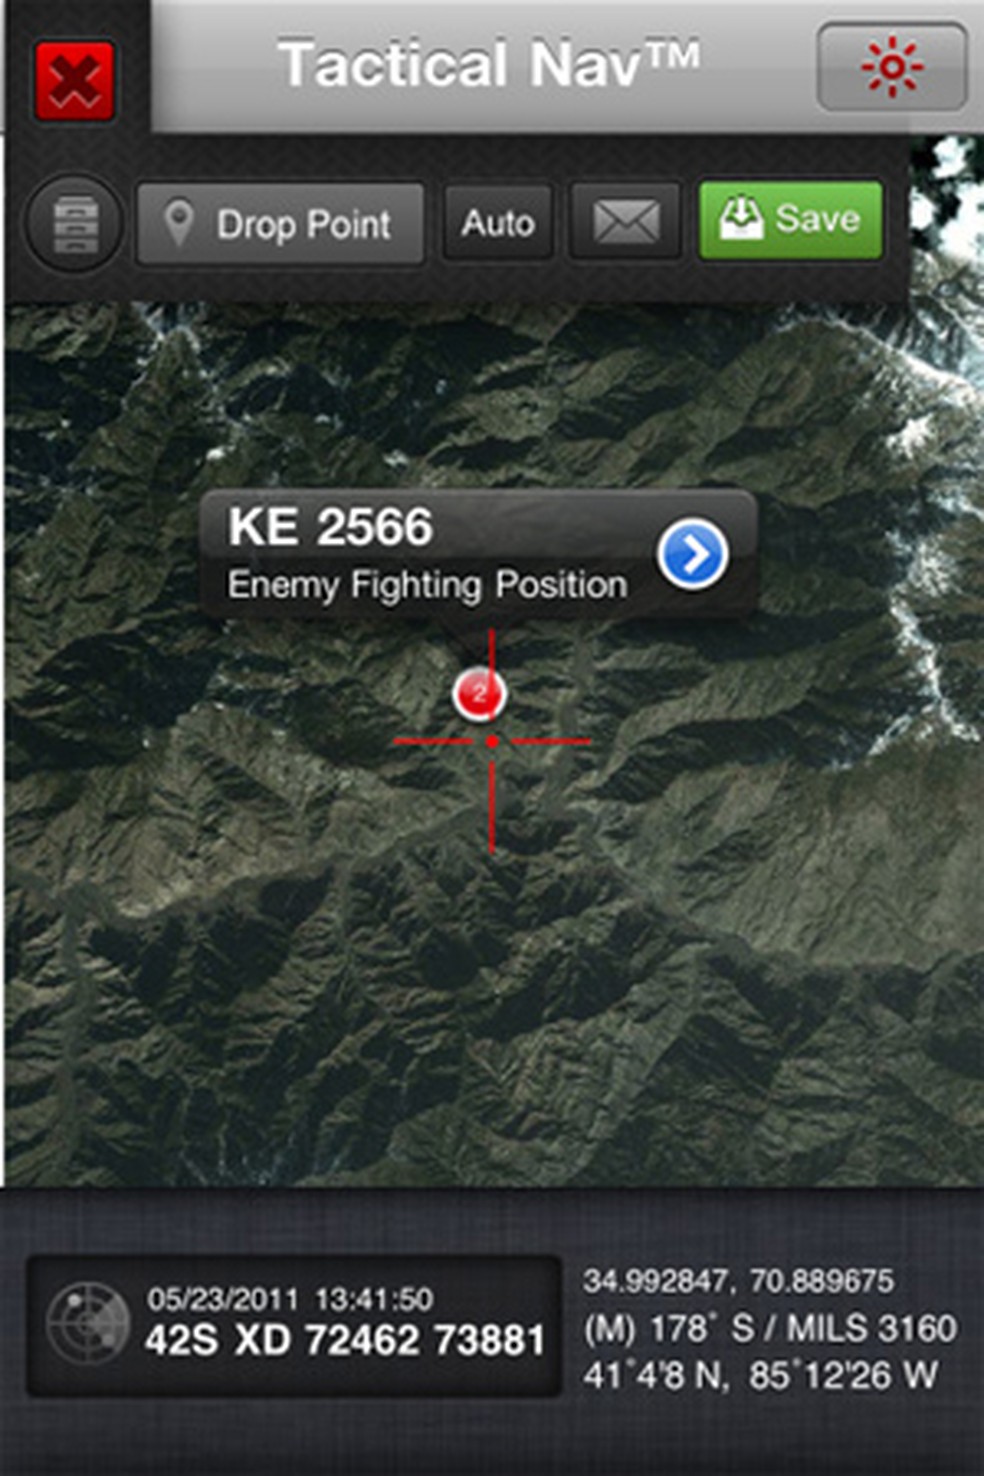
Task: Click the 41°4'8 N, 85°12'26 W readout
Action: pyautogui.click(x=760, y=1375)
